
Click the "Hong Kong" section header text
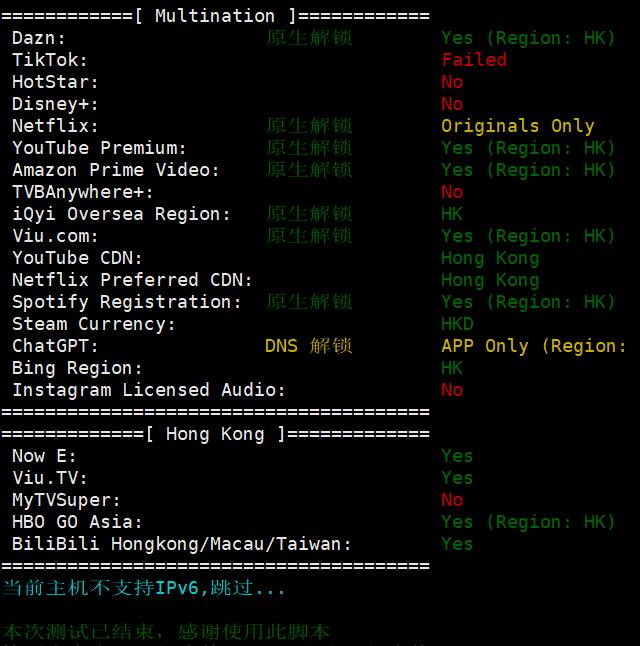pos(215,435)
